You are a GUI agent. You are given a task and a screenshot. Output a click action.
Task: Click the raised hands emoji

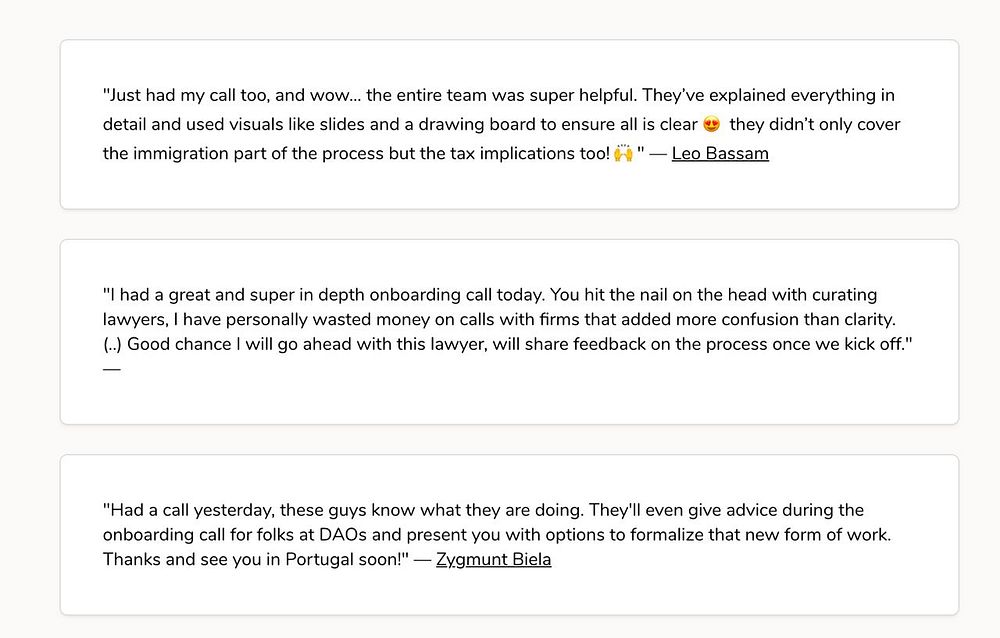624,155
